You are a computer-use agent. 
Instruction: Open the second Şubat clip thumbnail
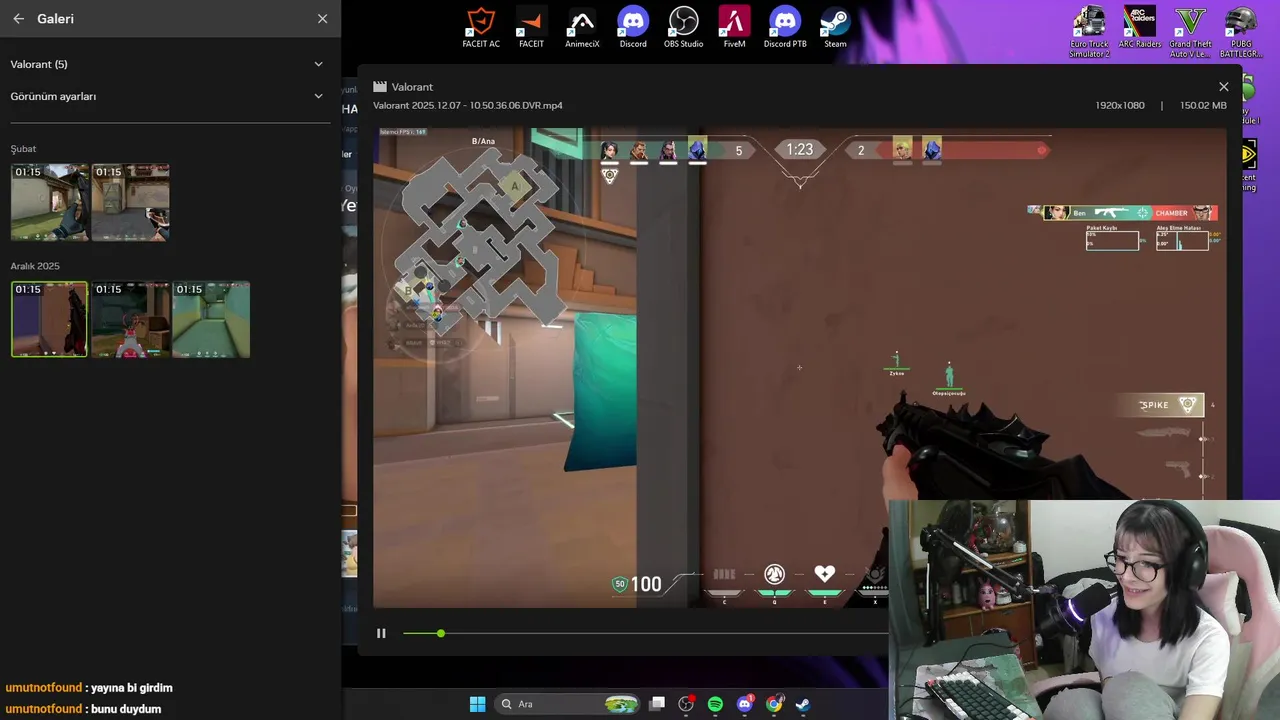coord(130,202)
